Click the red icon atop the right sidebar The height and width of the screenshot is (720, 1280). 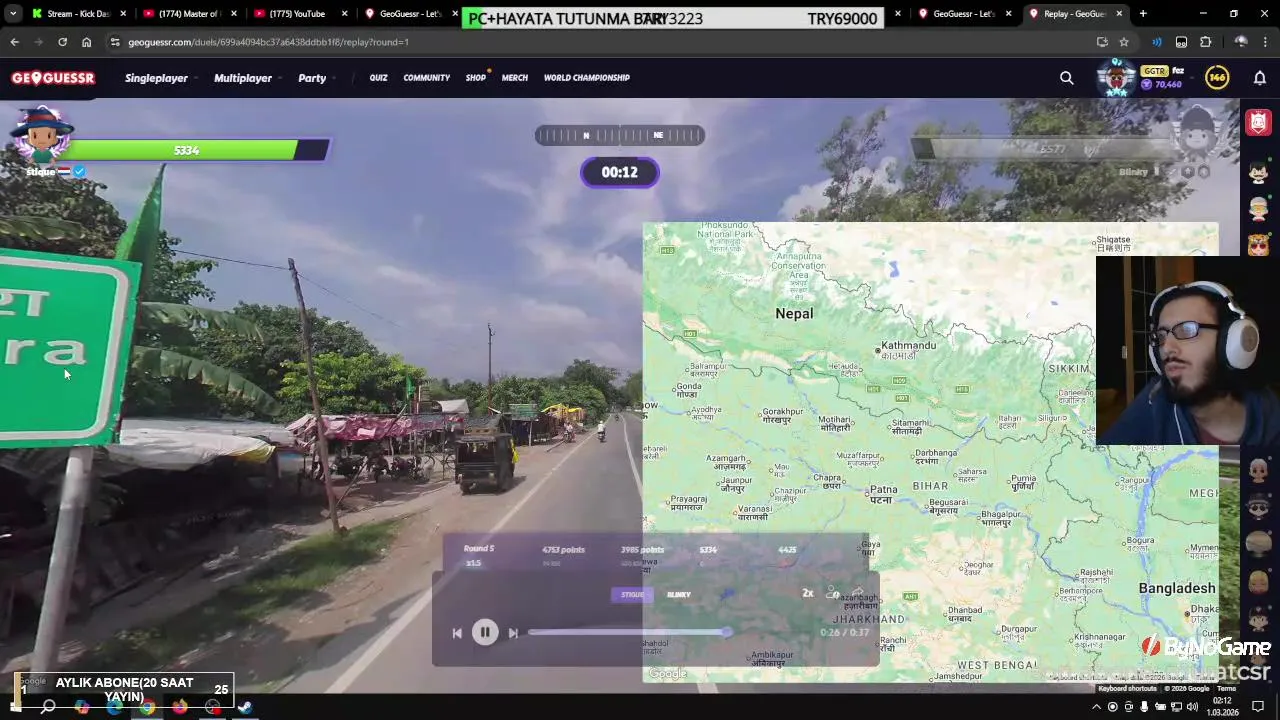coord(1258,122)
